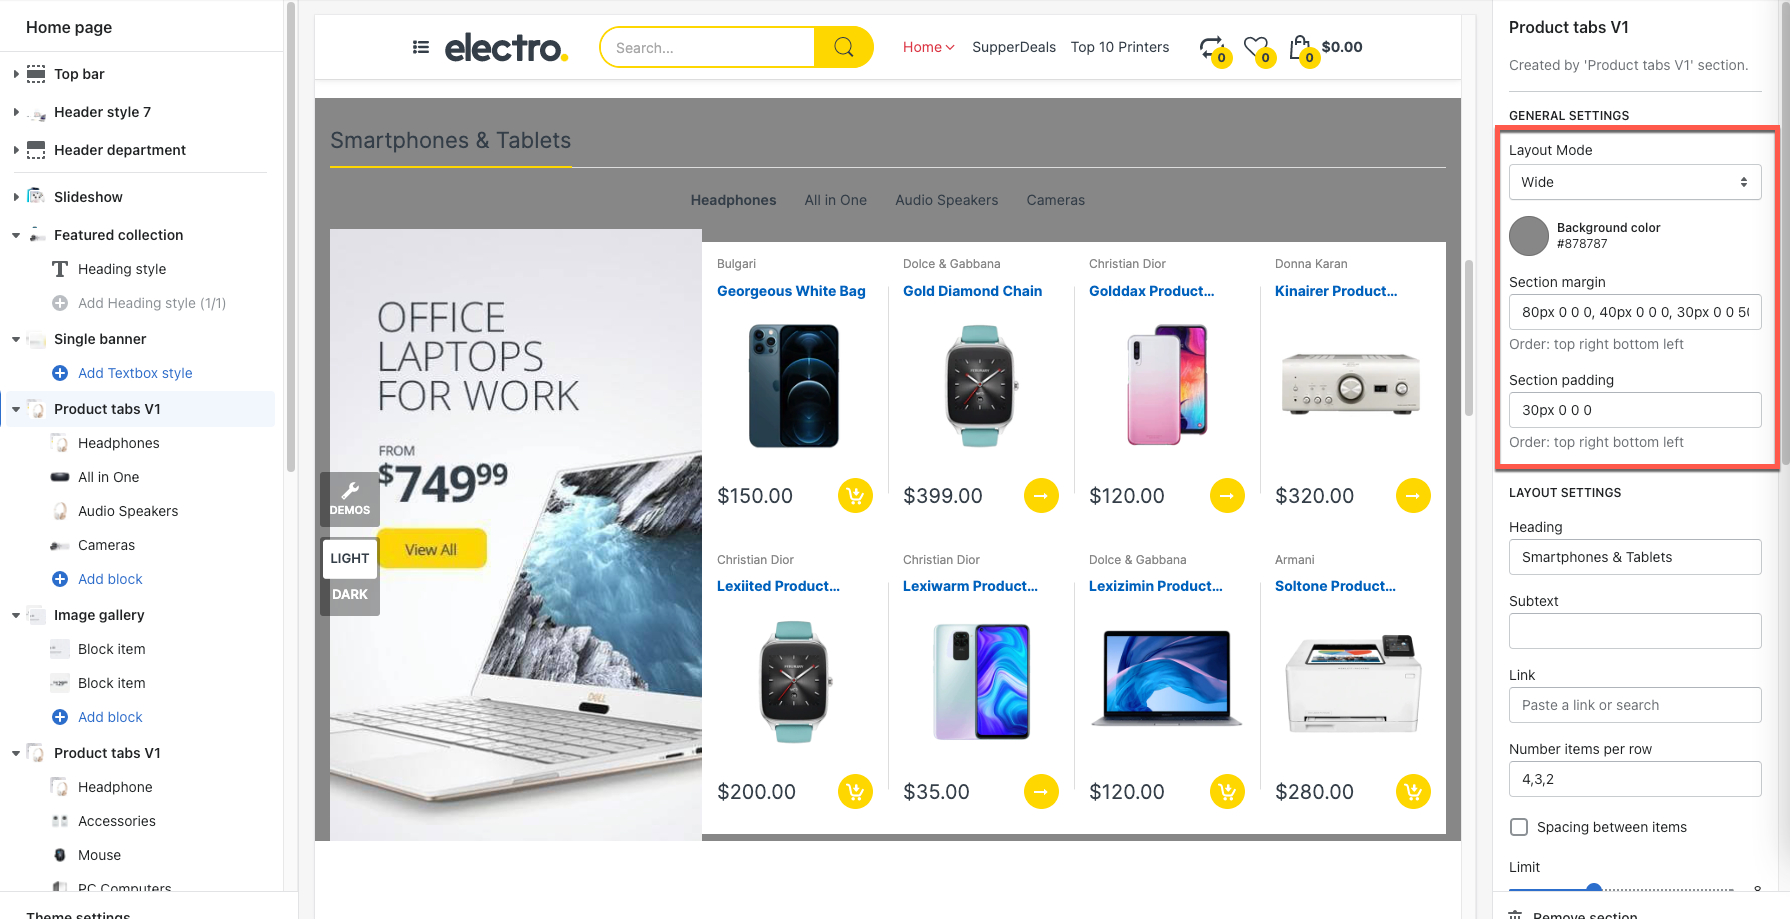1790x919 pixels.
Task: Select the Audio Speakers product tab
Action: [946, 200]
